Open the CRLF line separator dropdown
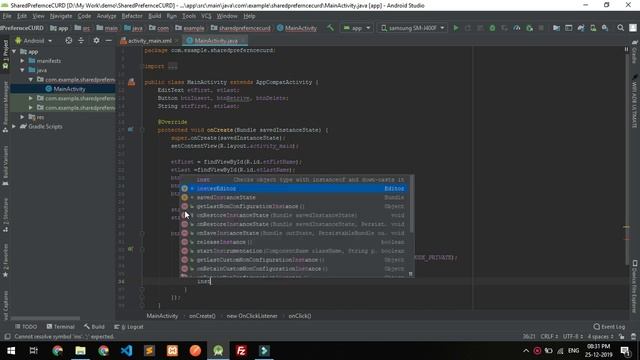 click(x=549, y=337)
